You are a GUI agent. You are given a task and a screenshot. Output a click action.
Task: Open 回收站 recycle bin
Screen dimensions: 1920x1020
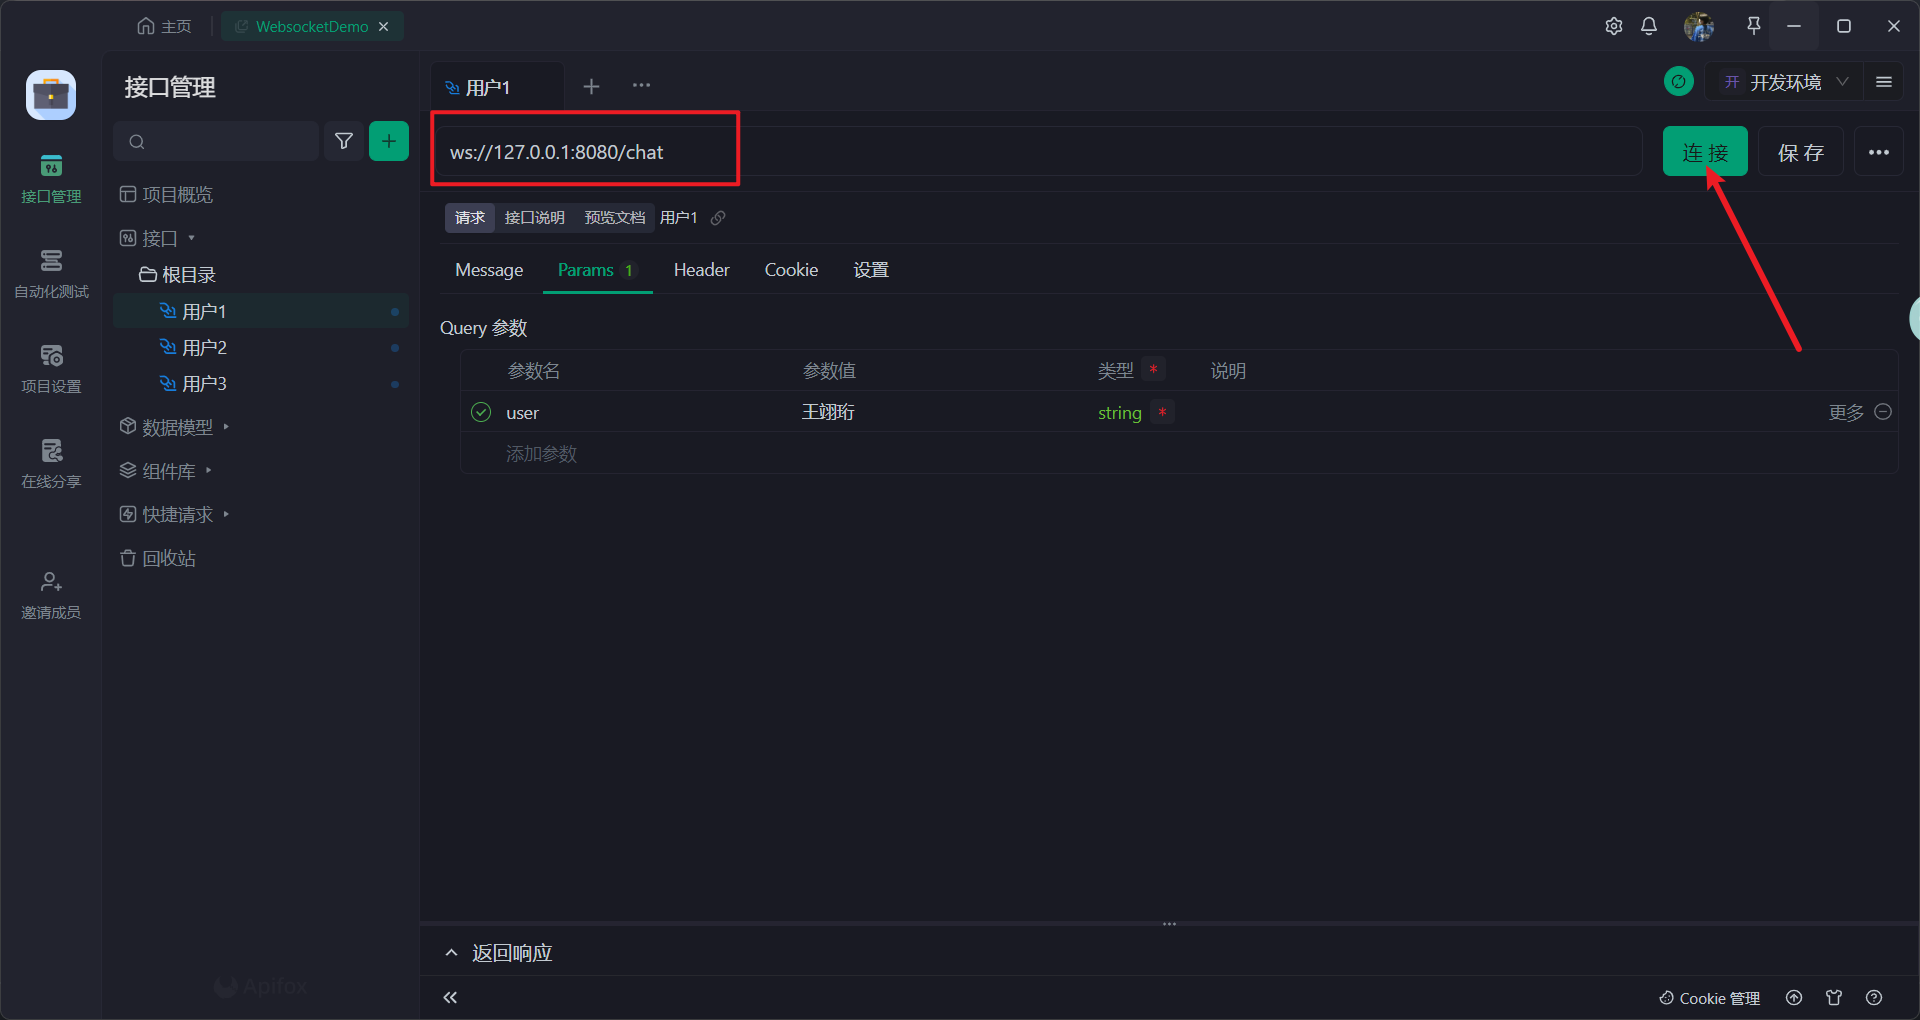pyautogui.click(x=157, y=559)
